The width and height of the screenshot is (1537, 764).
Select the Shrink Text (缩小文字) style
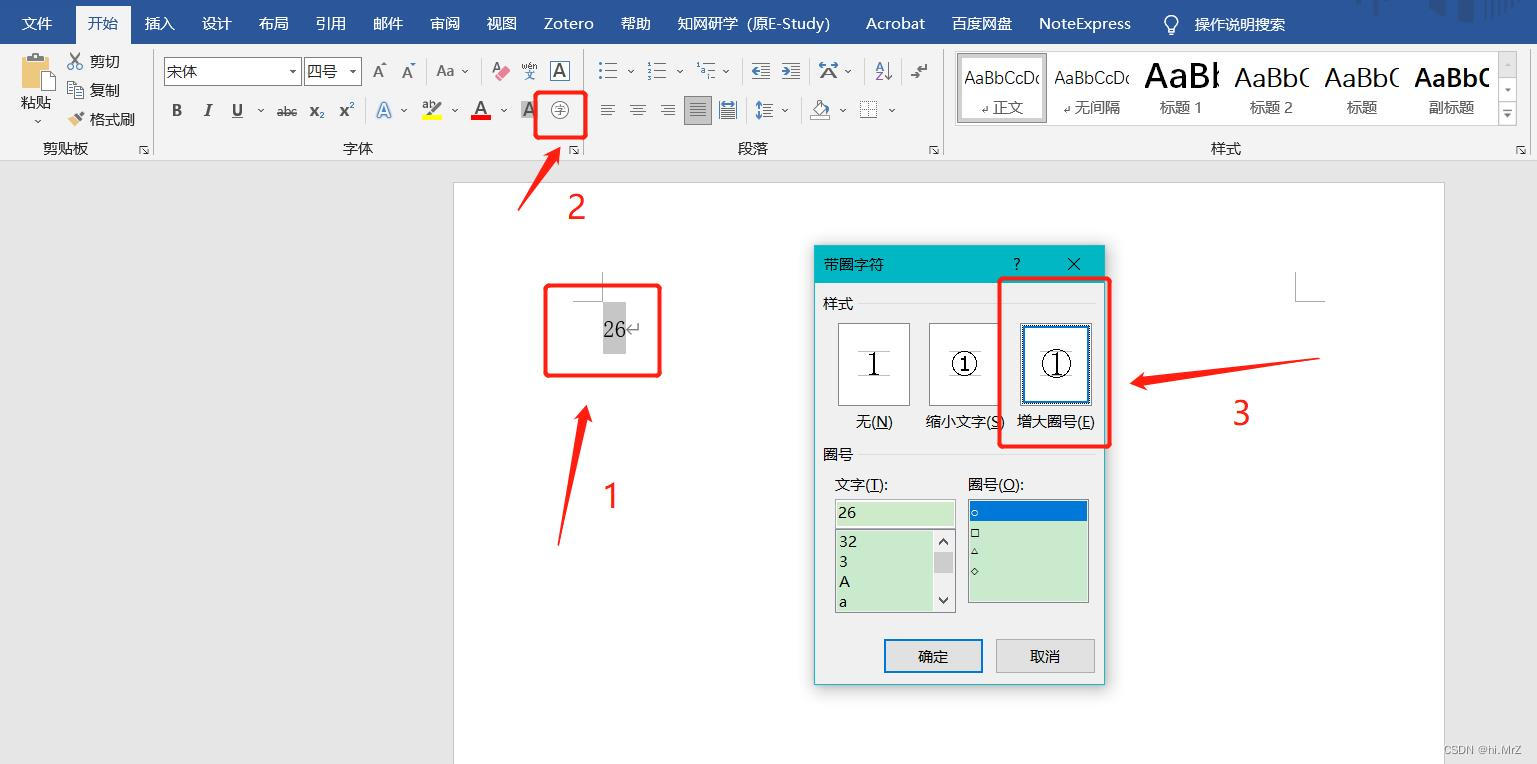[964, 364]
